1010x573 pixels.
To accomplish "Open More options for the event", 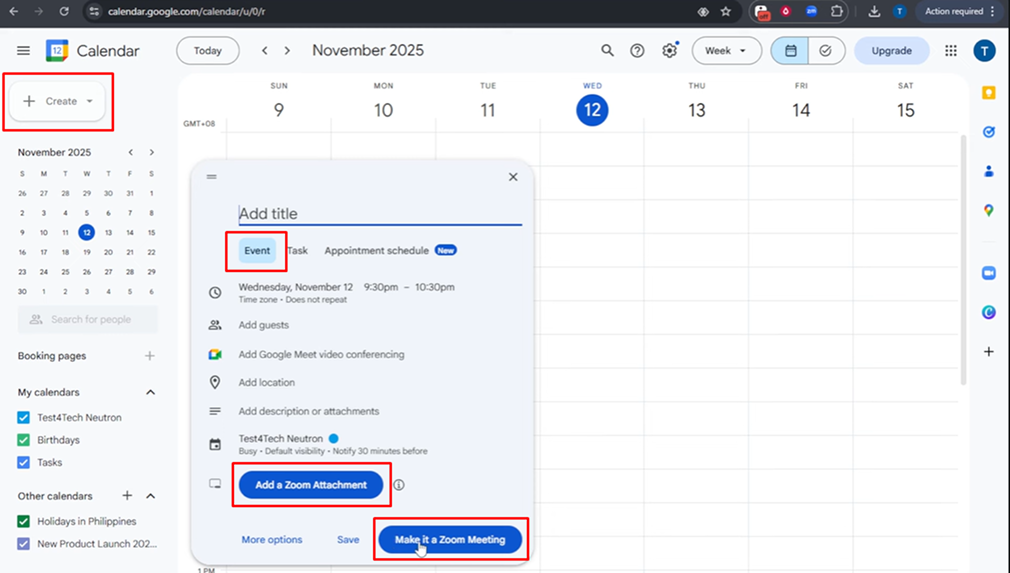I will tap(272, 540).
